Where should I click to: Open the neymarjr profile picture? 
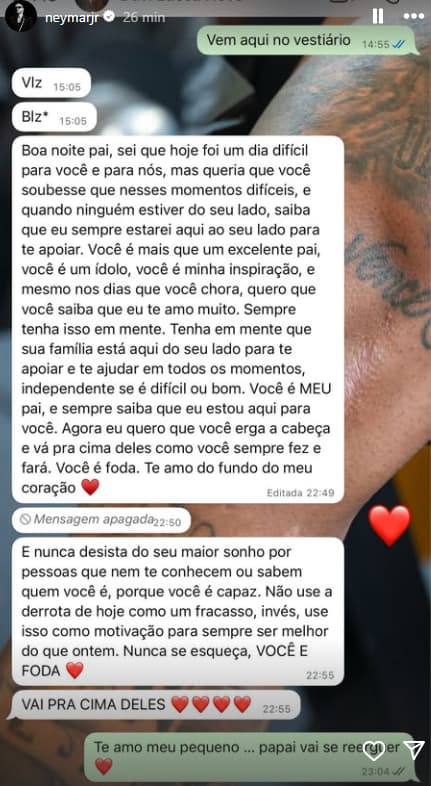coord(21,17)
